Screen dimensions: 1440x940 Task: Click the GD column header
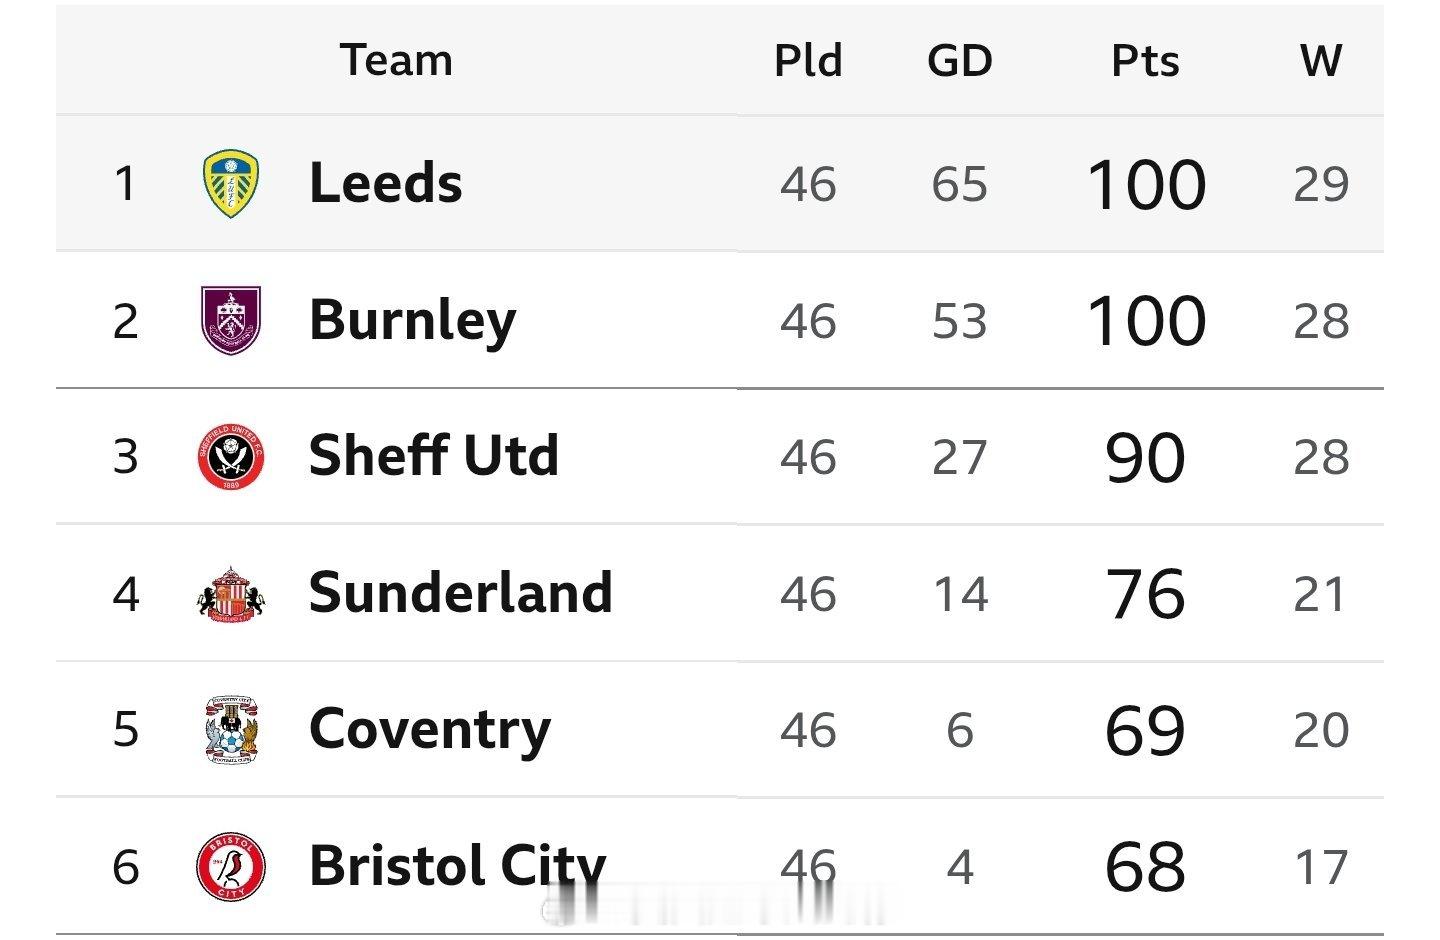coord(960,61)
